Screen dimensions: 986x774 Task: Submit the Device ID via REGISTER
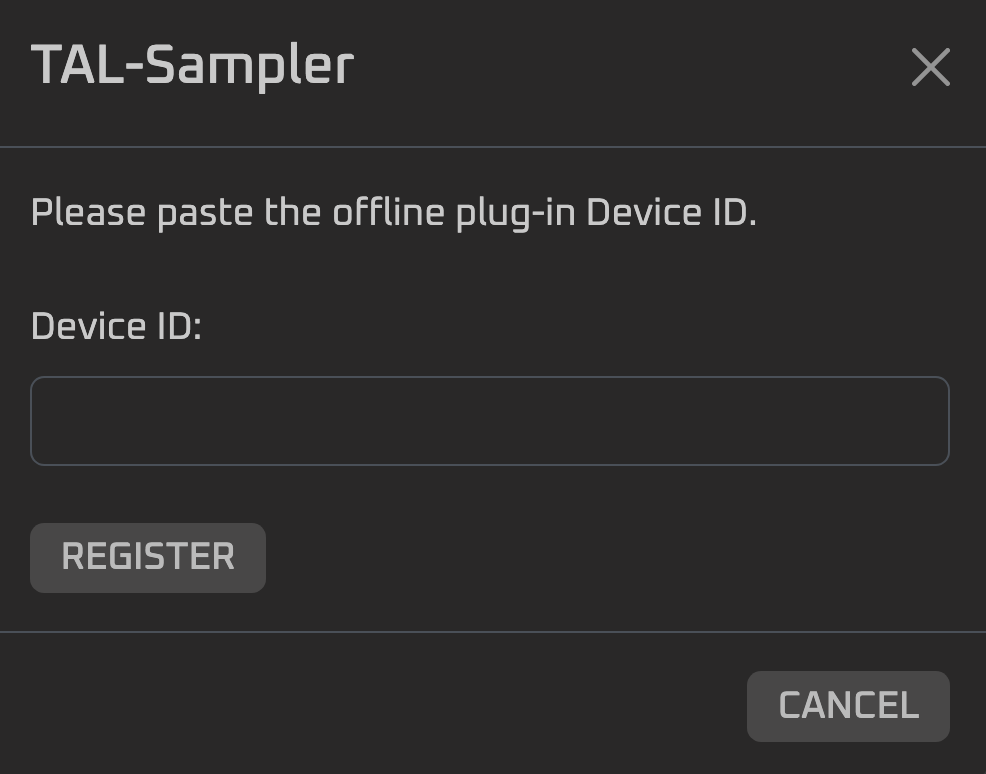(148, 557)
